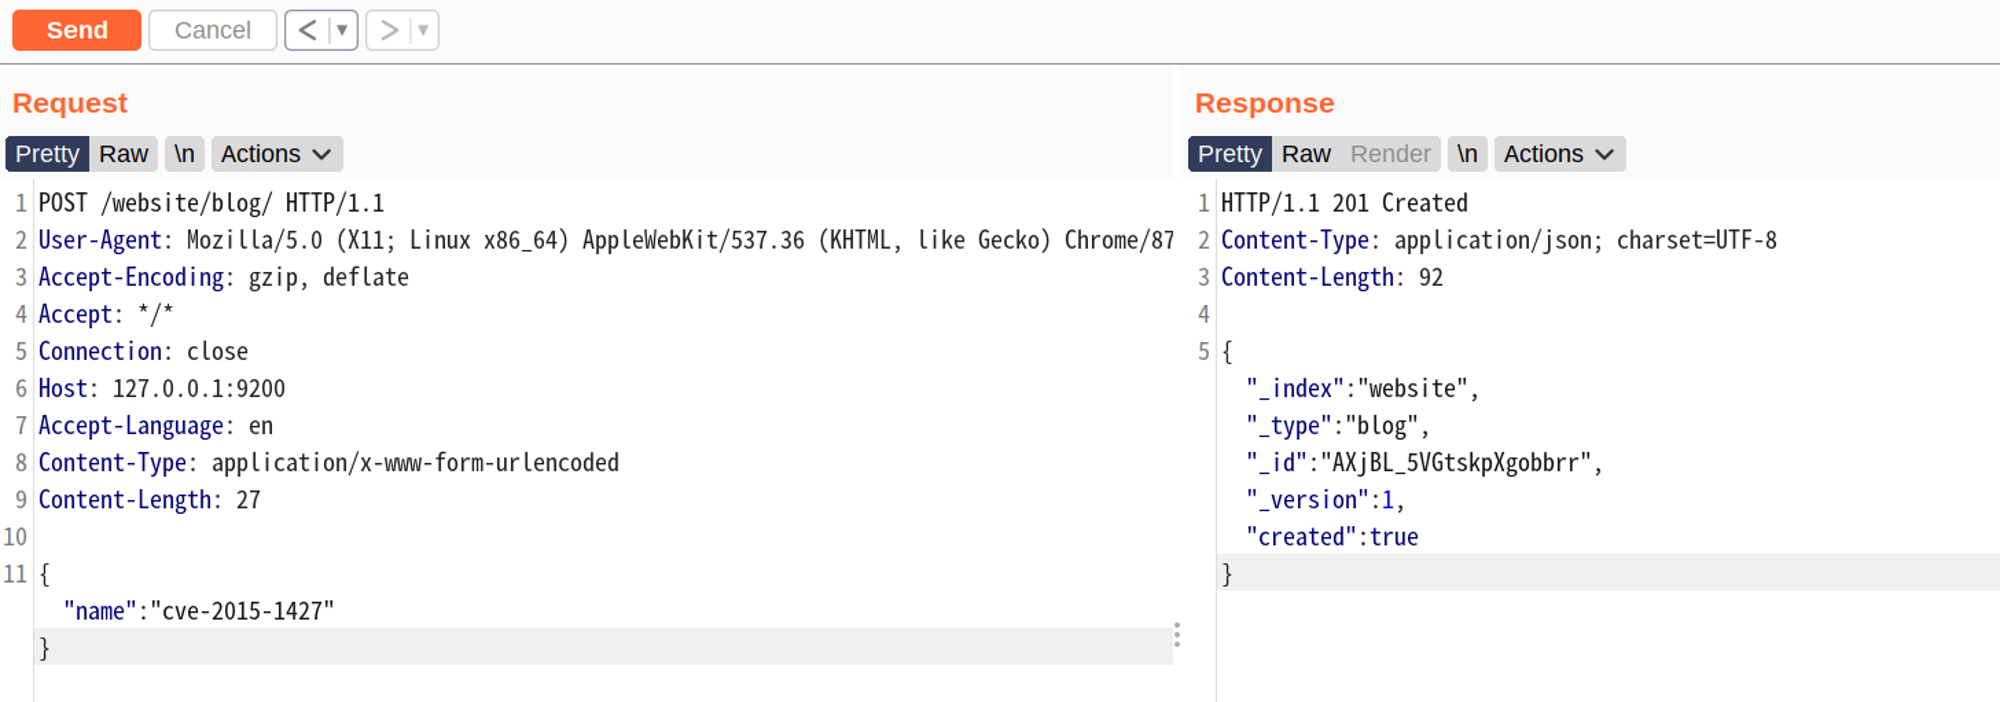Click the HTTP/1.1 201 Created status line
2000x702 pixels.
pos(1344,203)
